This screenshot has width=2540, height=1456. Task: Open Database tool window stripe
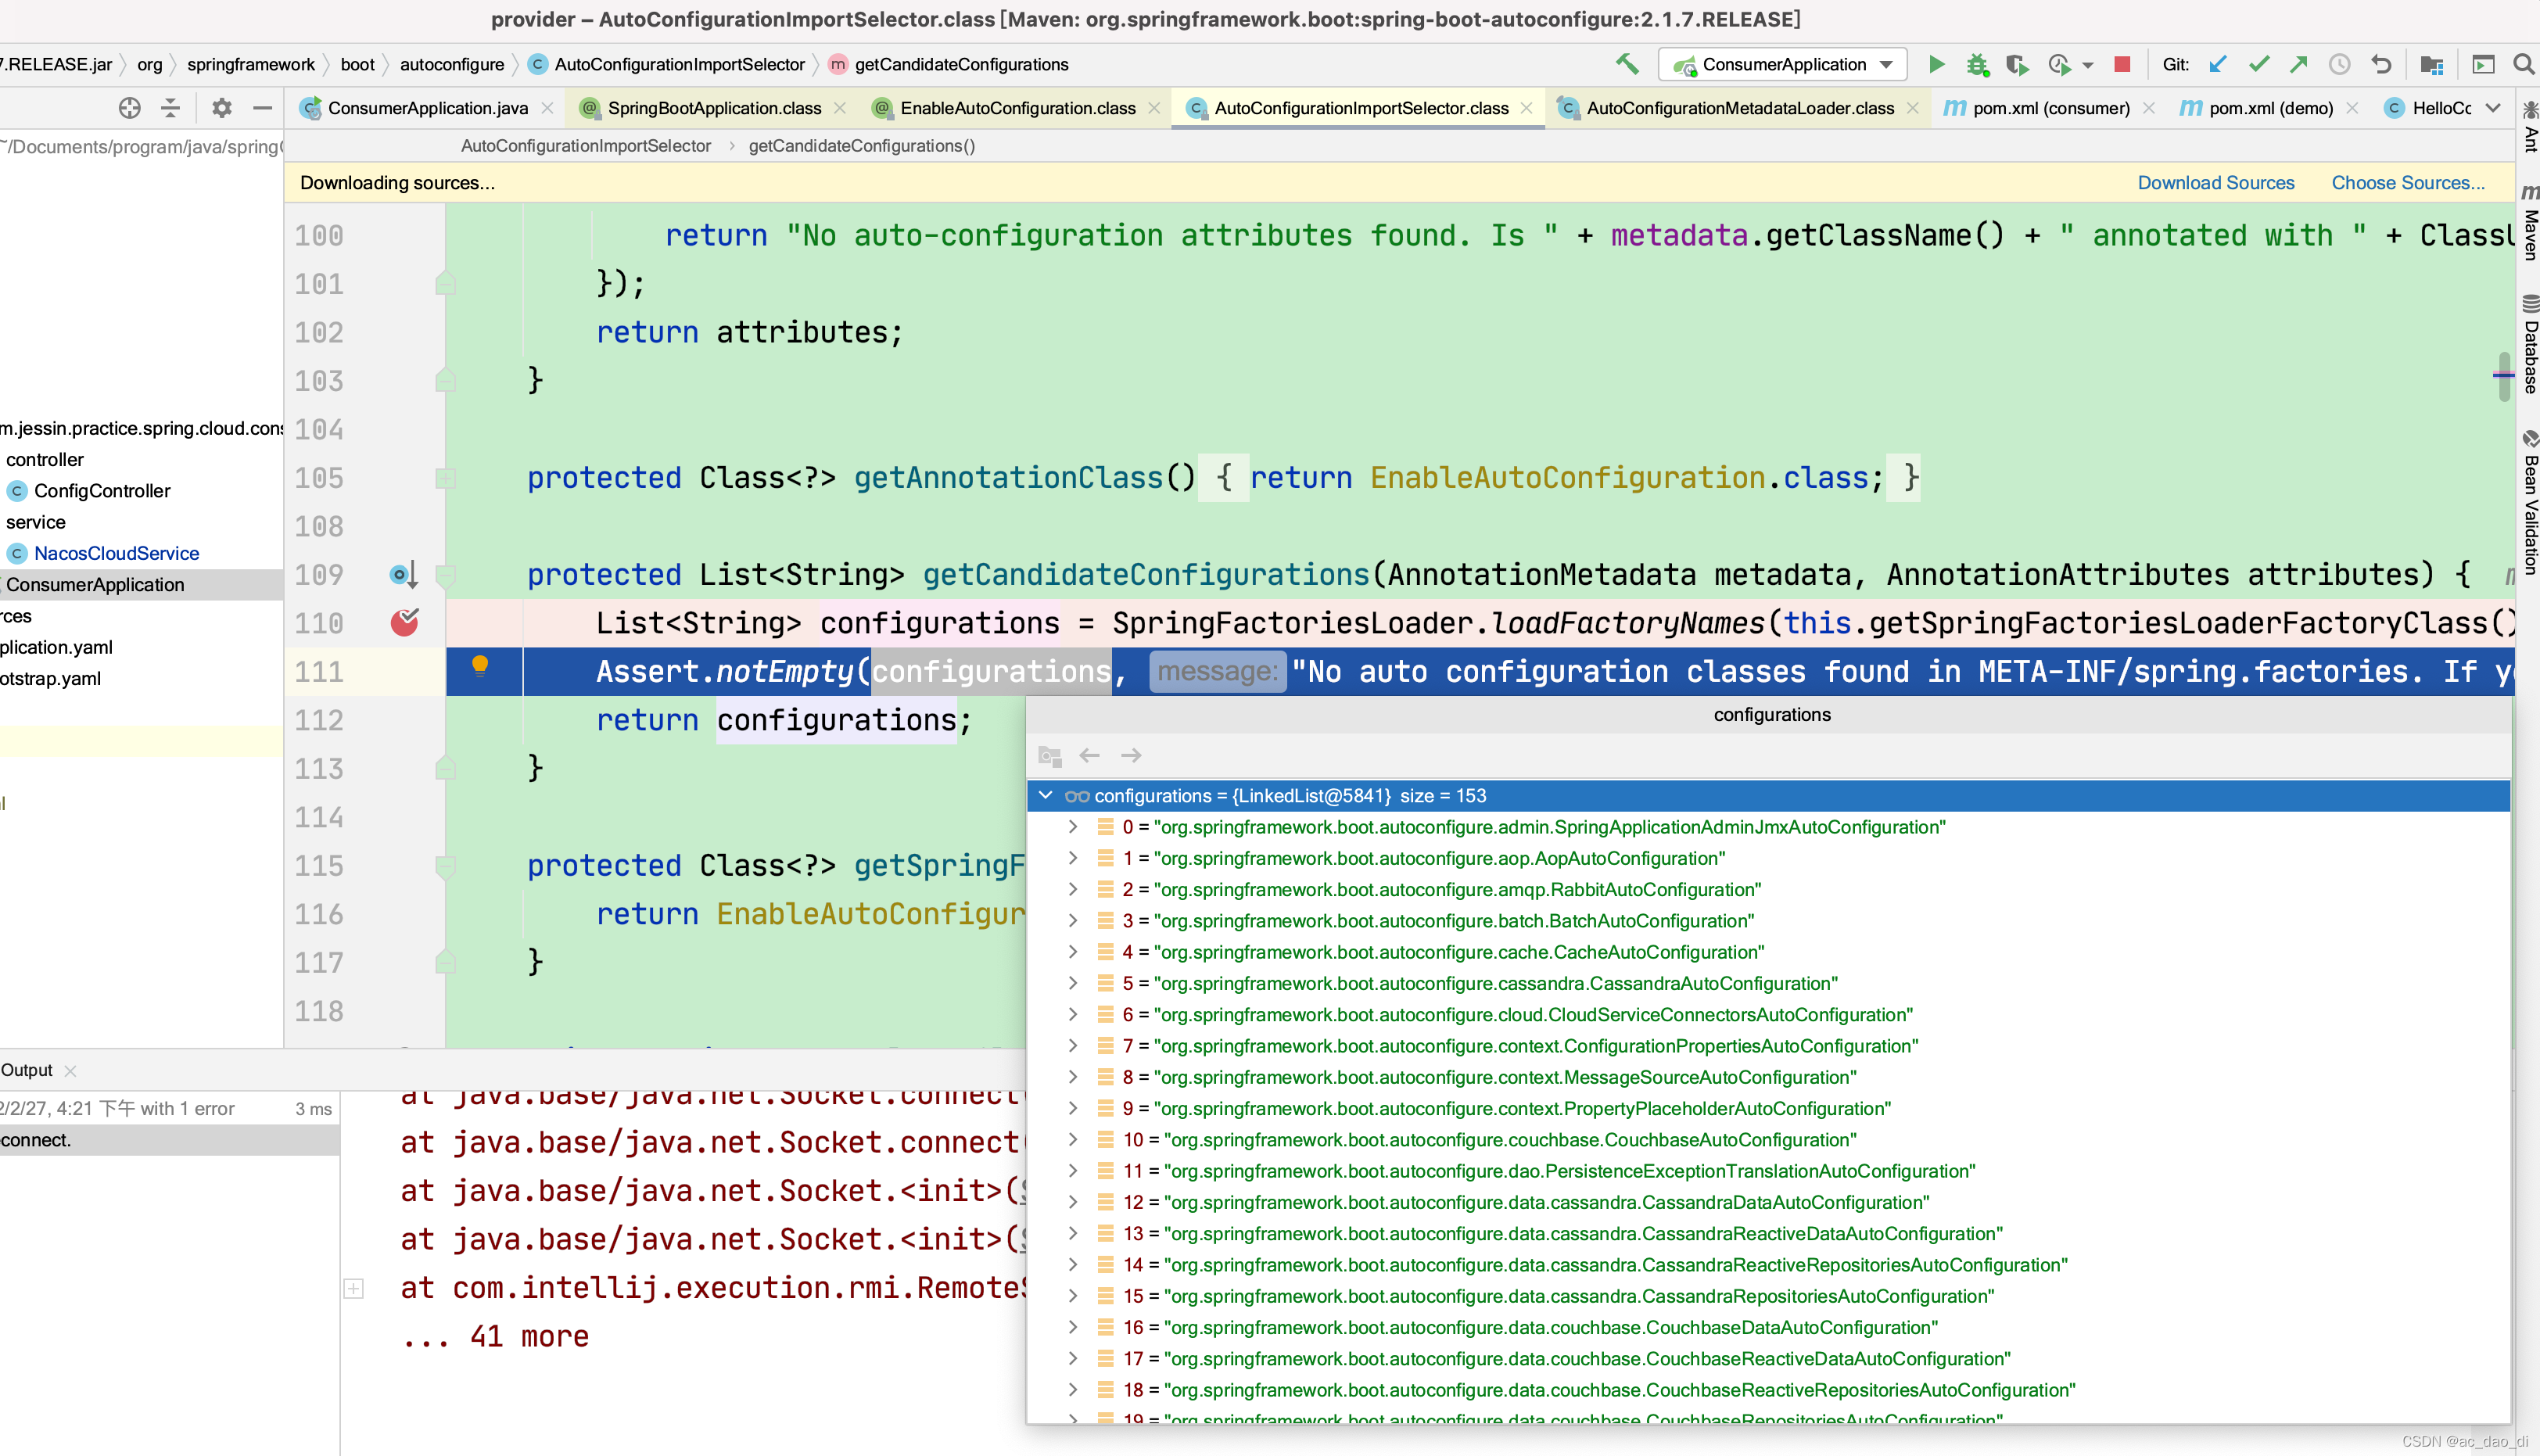[x=2528, y=345]
